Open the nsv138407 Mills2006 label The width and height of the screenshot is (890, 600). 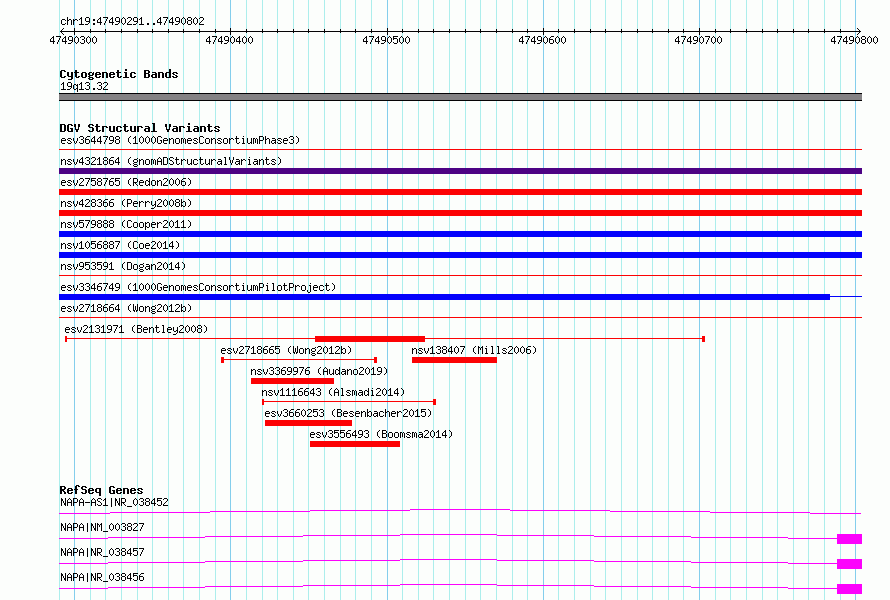(474, 350)
